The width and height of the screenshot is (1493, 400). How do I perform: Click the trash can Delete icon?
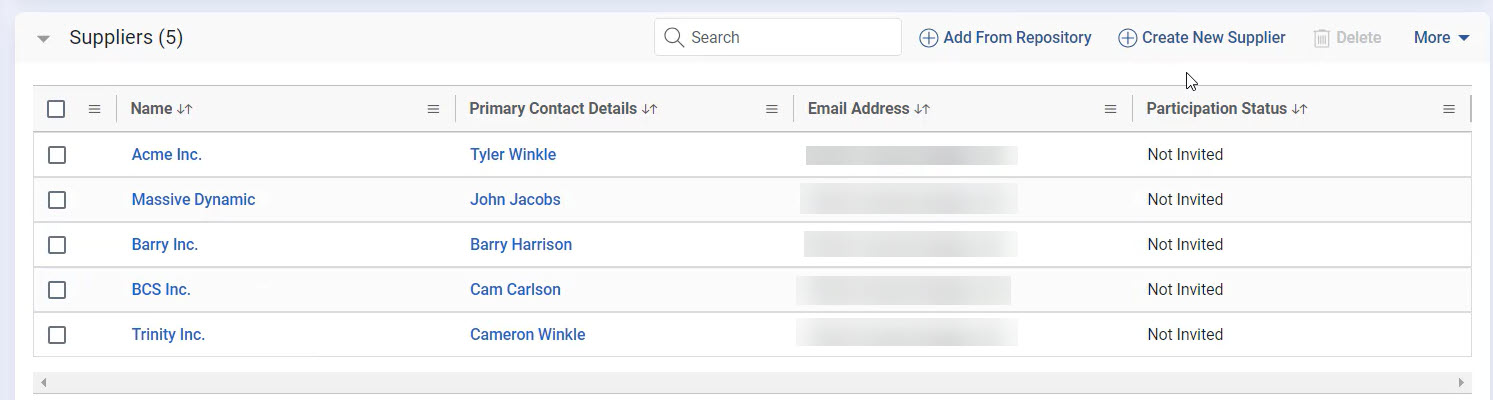click(x=1322, y=38)
